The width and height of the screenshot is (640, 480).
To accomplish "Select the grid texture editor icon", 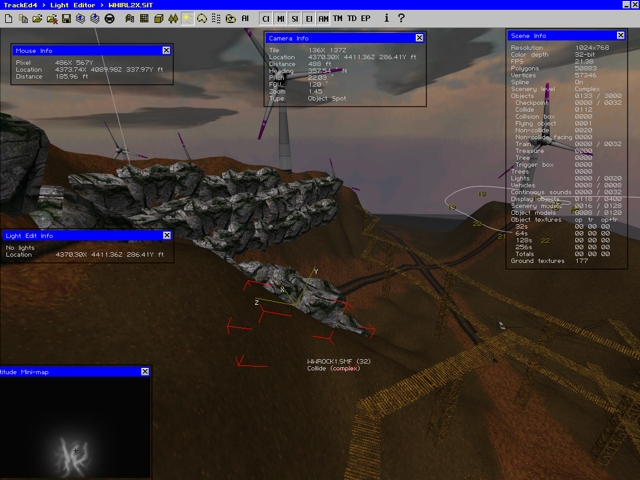I will click(144, 18).
